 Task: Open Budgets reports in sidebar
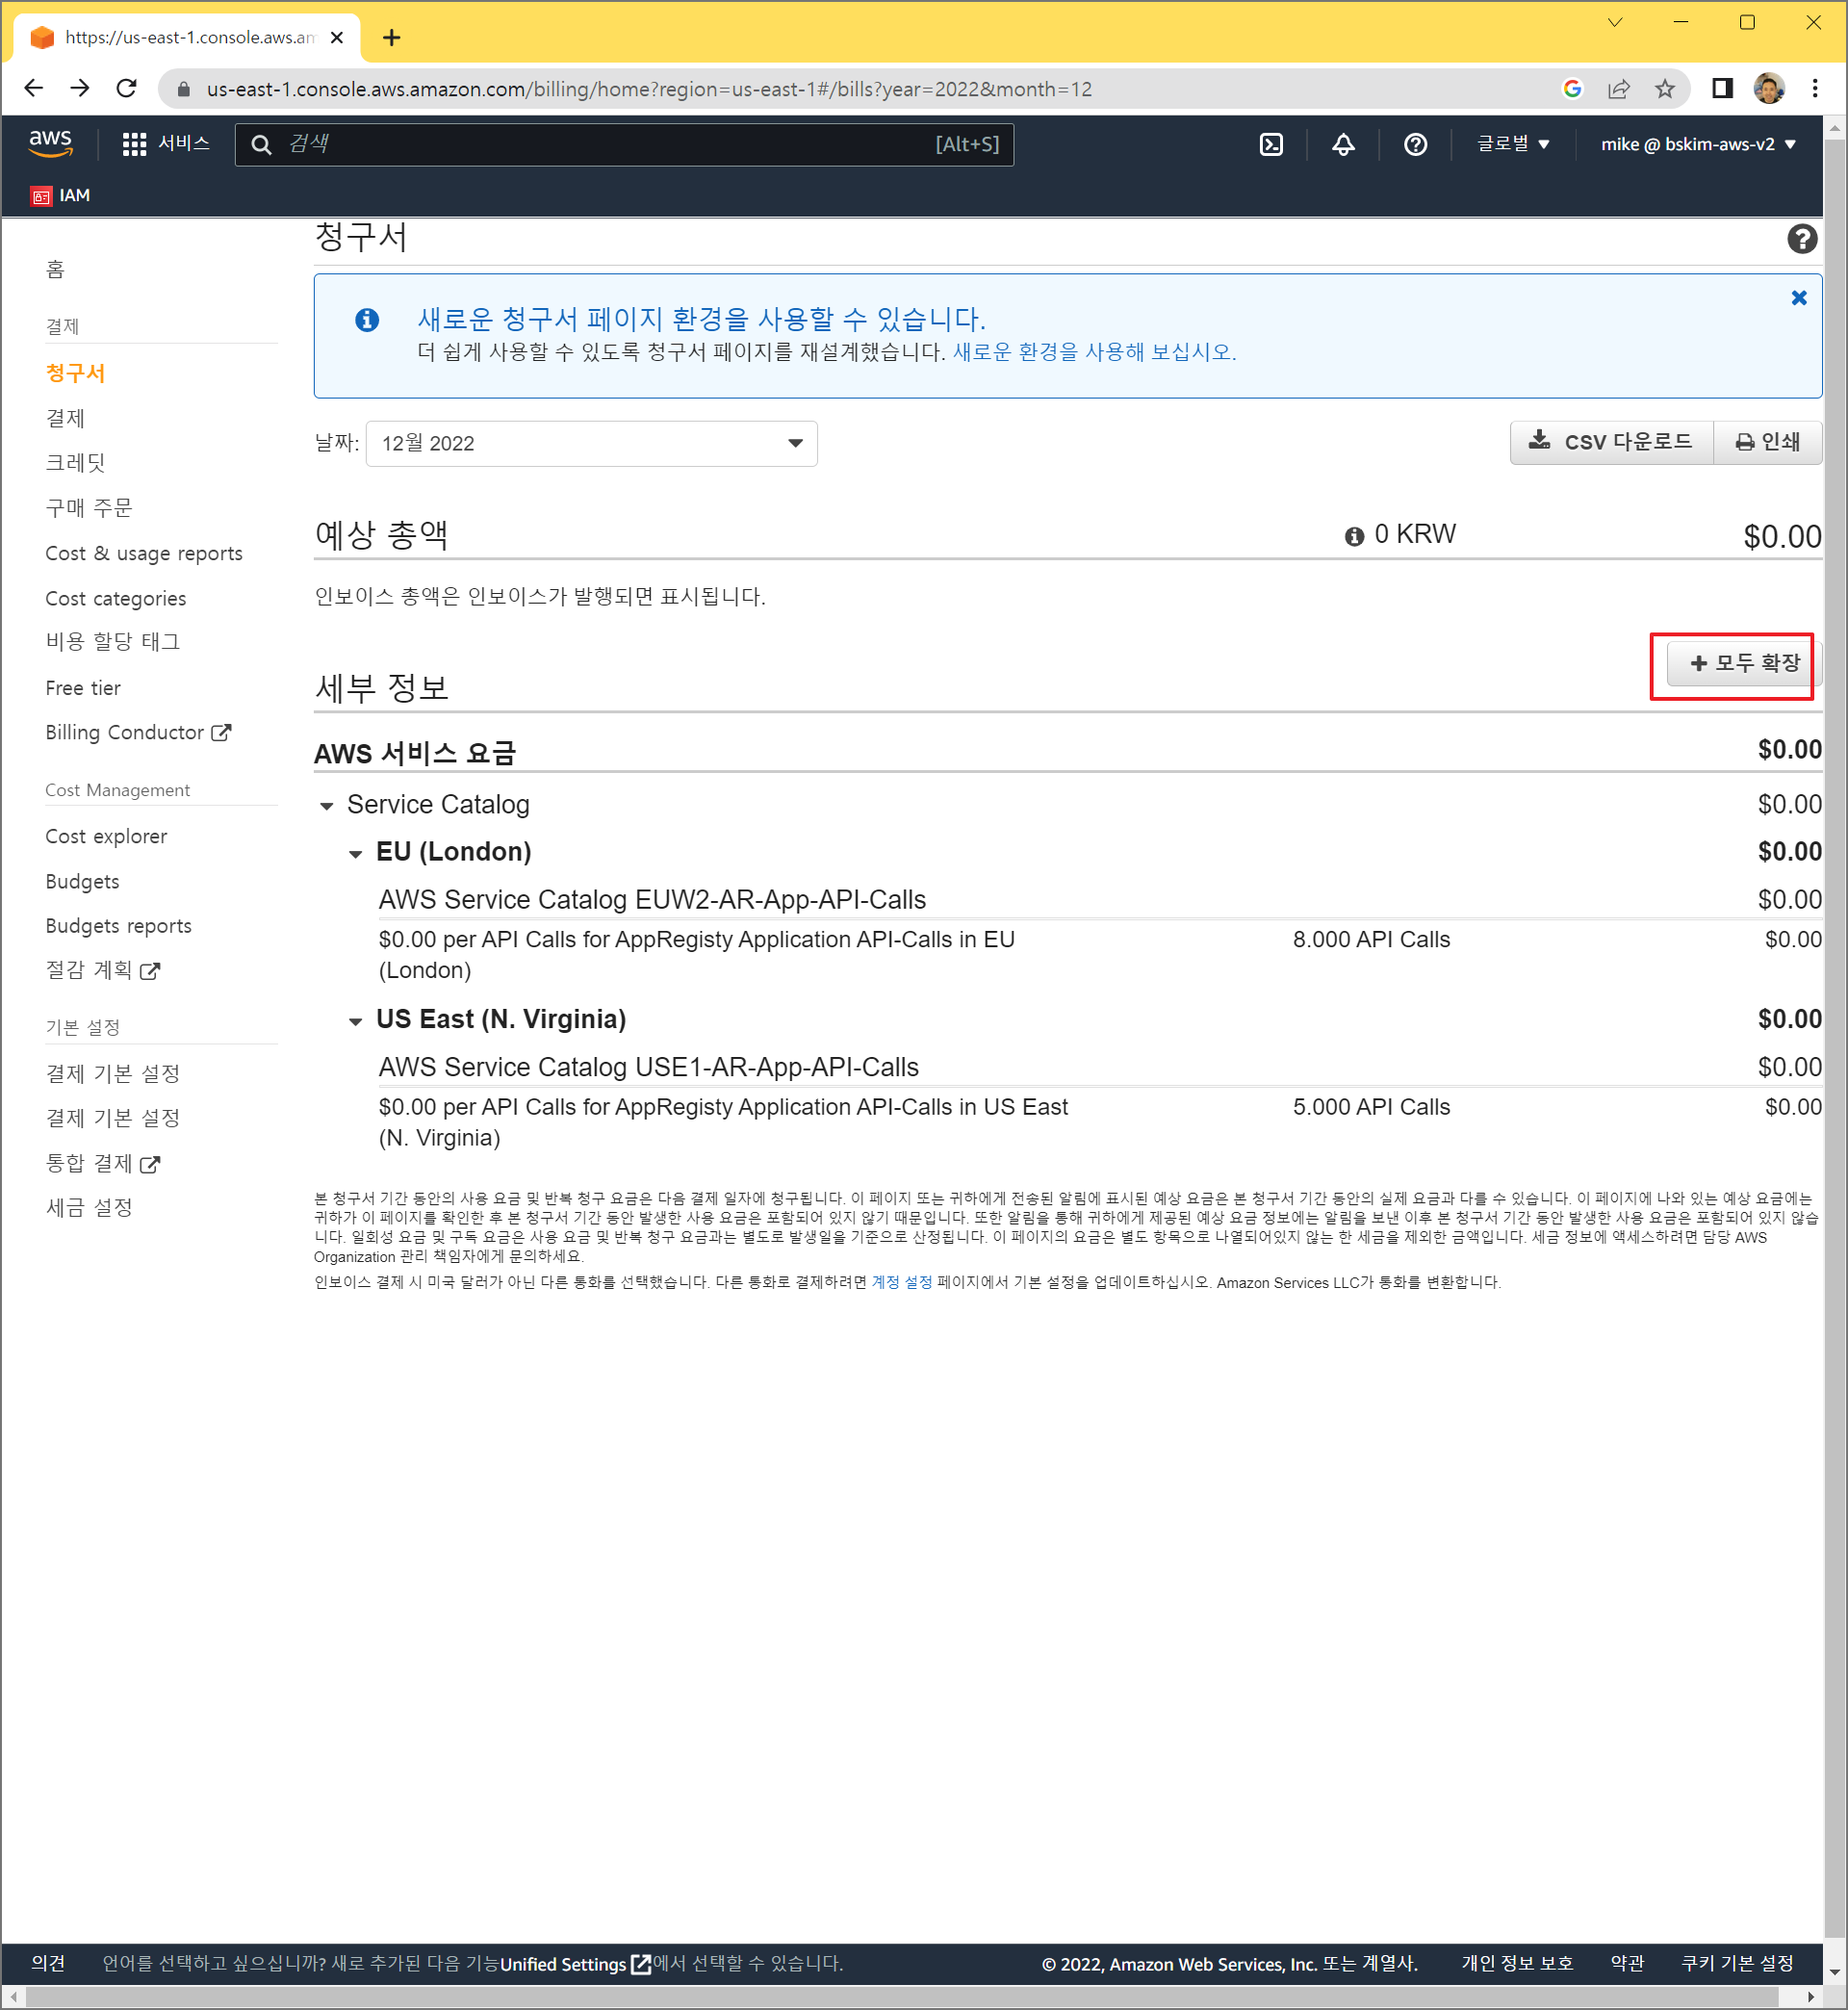click(118, 926)
